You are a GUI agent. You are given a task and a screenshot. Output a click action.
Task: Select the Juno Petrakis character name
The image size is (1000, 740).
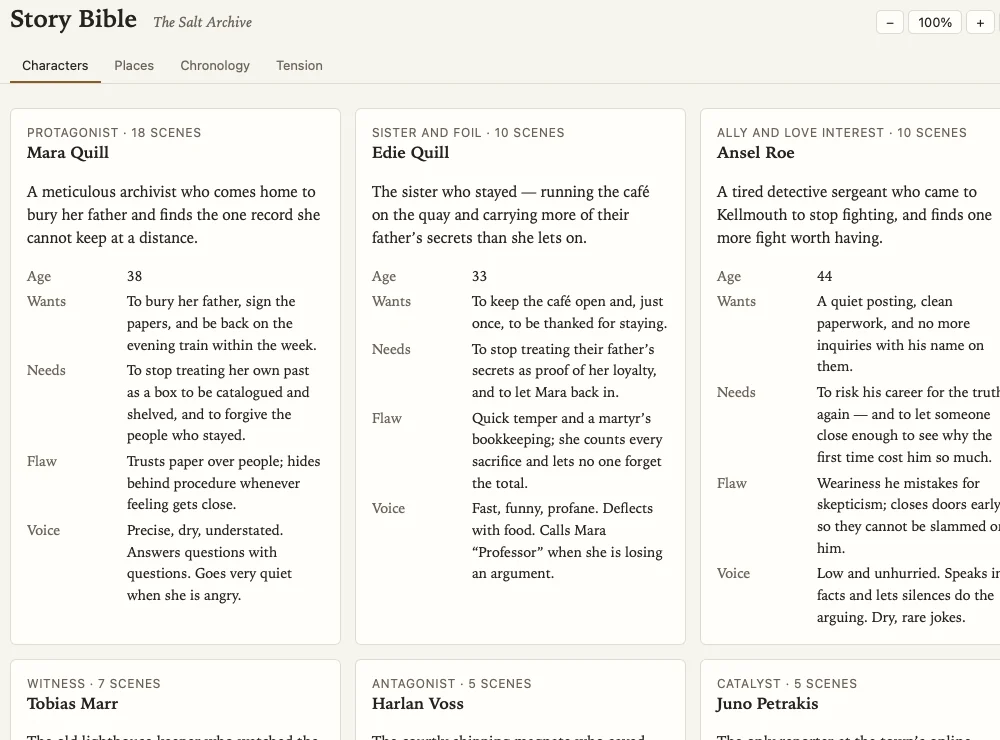click(x=767, y=704)
